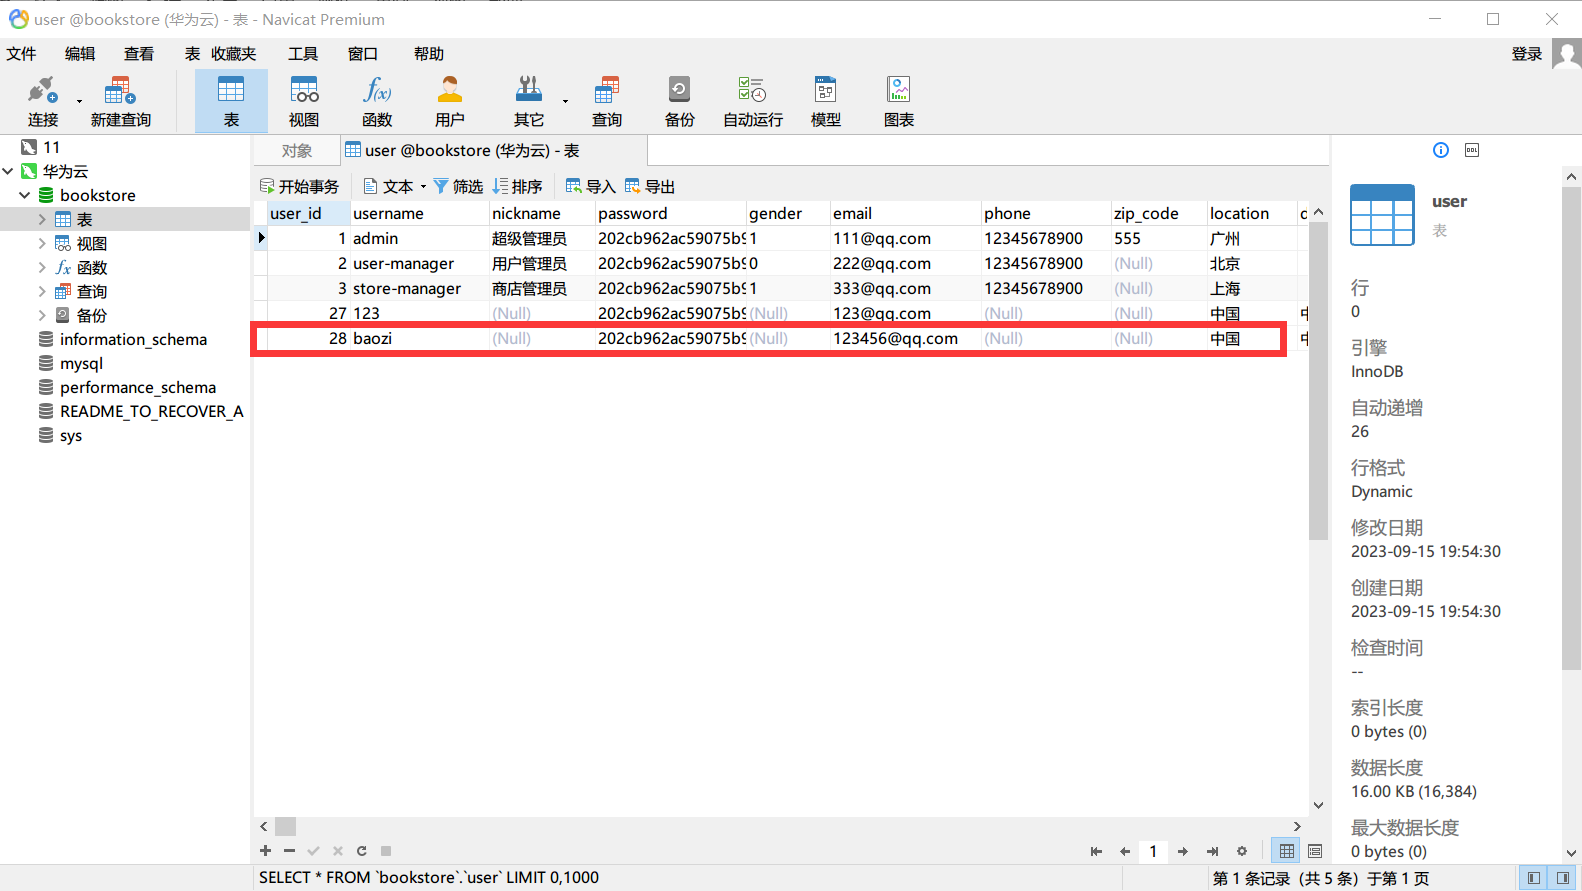Open the 备份 (Backup) toolbar icon
Image resolution: width=1582 pixels, height=891 pixels.
[x=680, y=101]
